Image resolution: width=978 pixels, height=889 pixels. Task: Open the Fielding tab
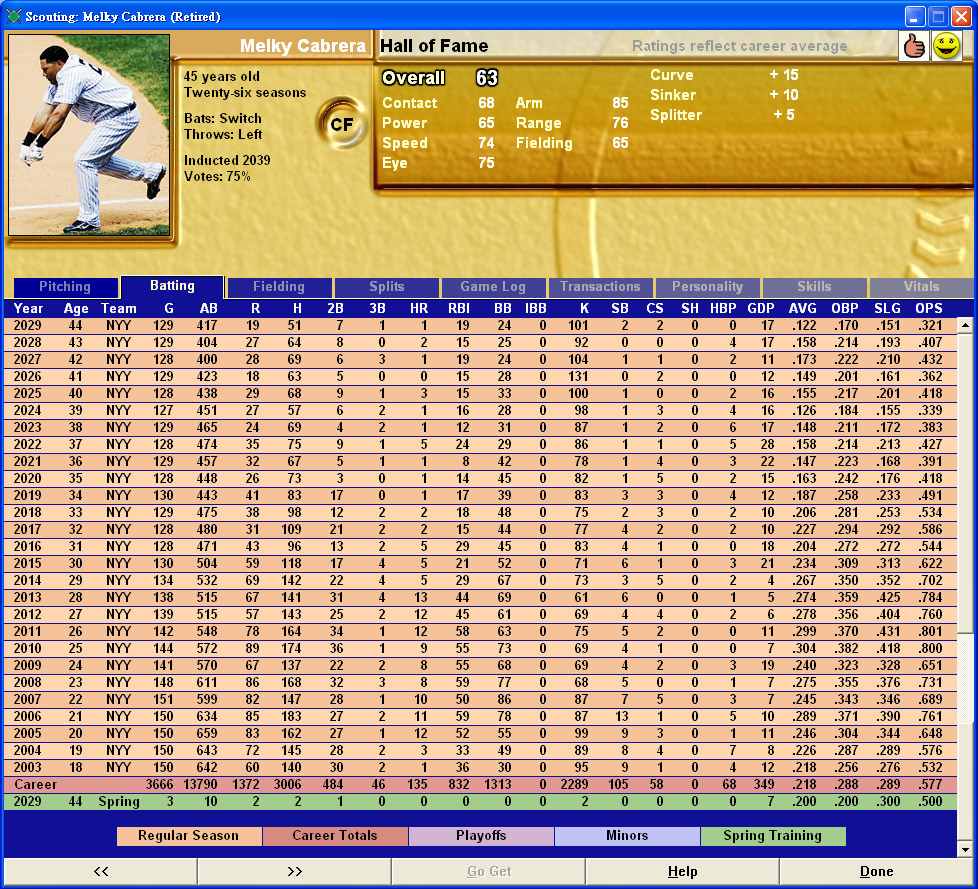coord(279,287)
